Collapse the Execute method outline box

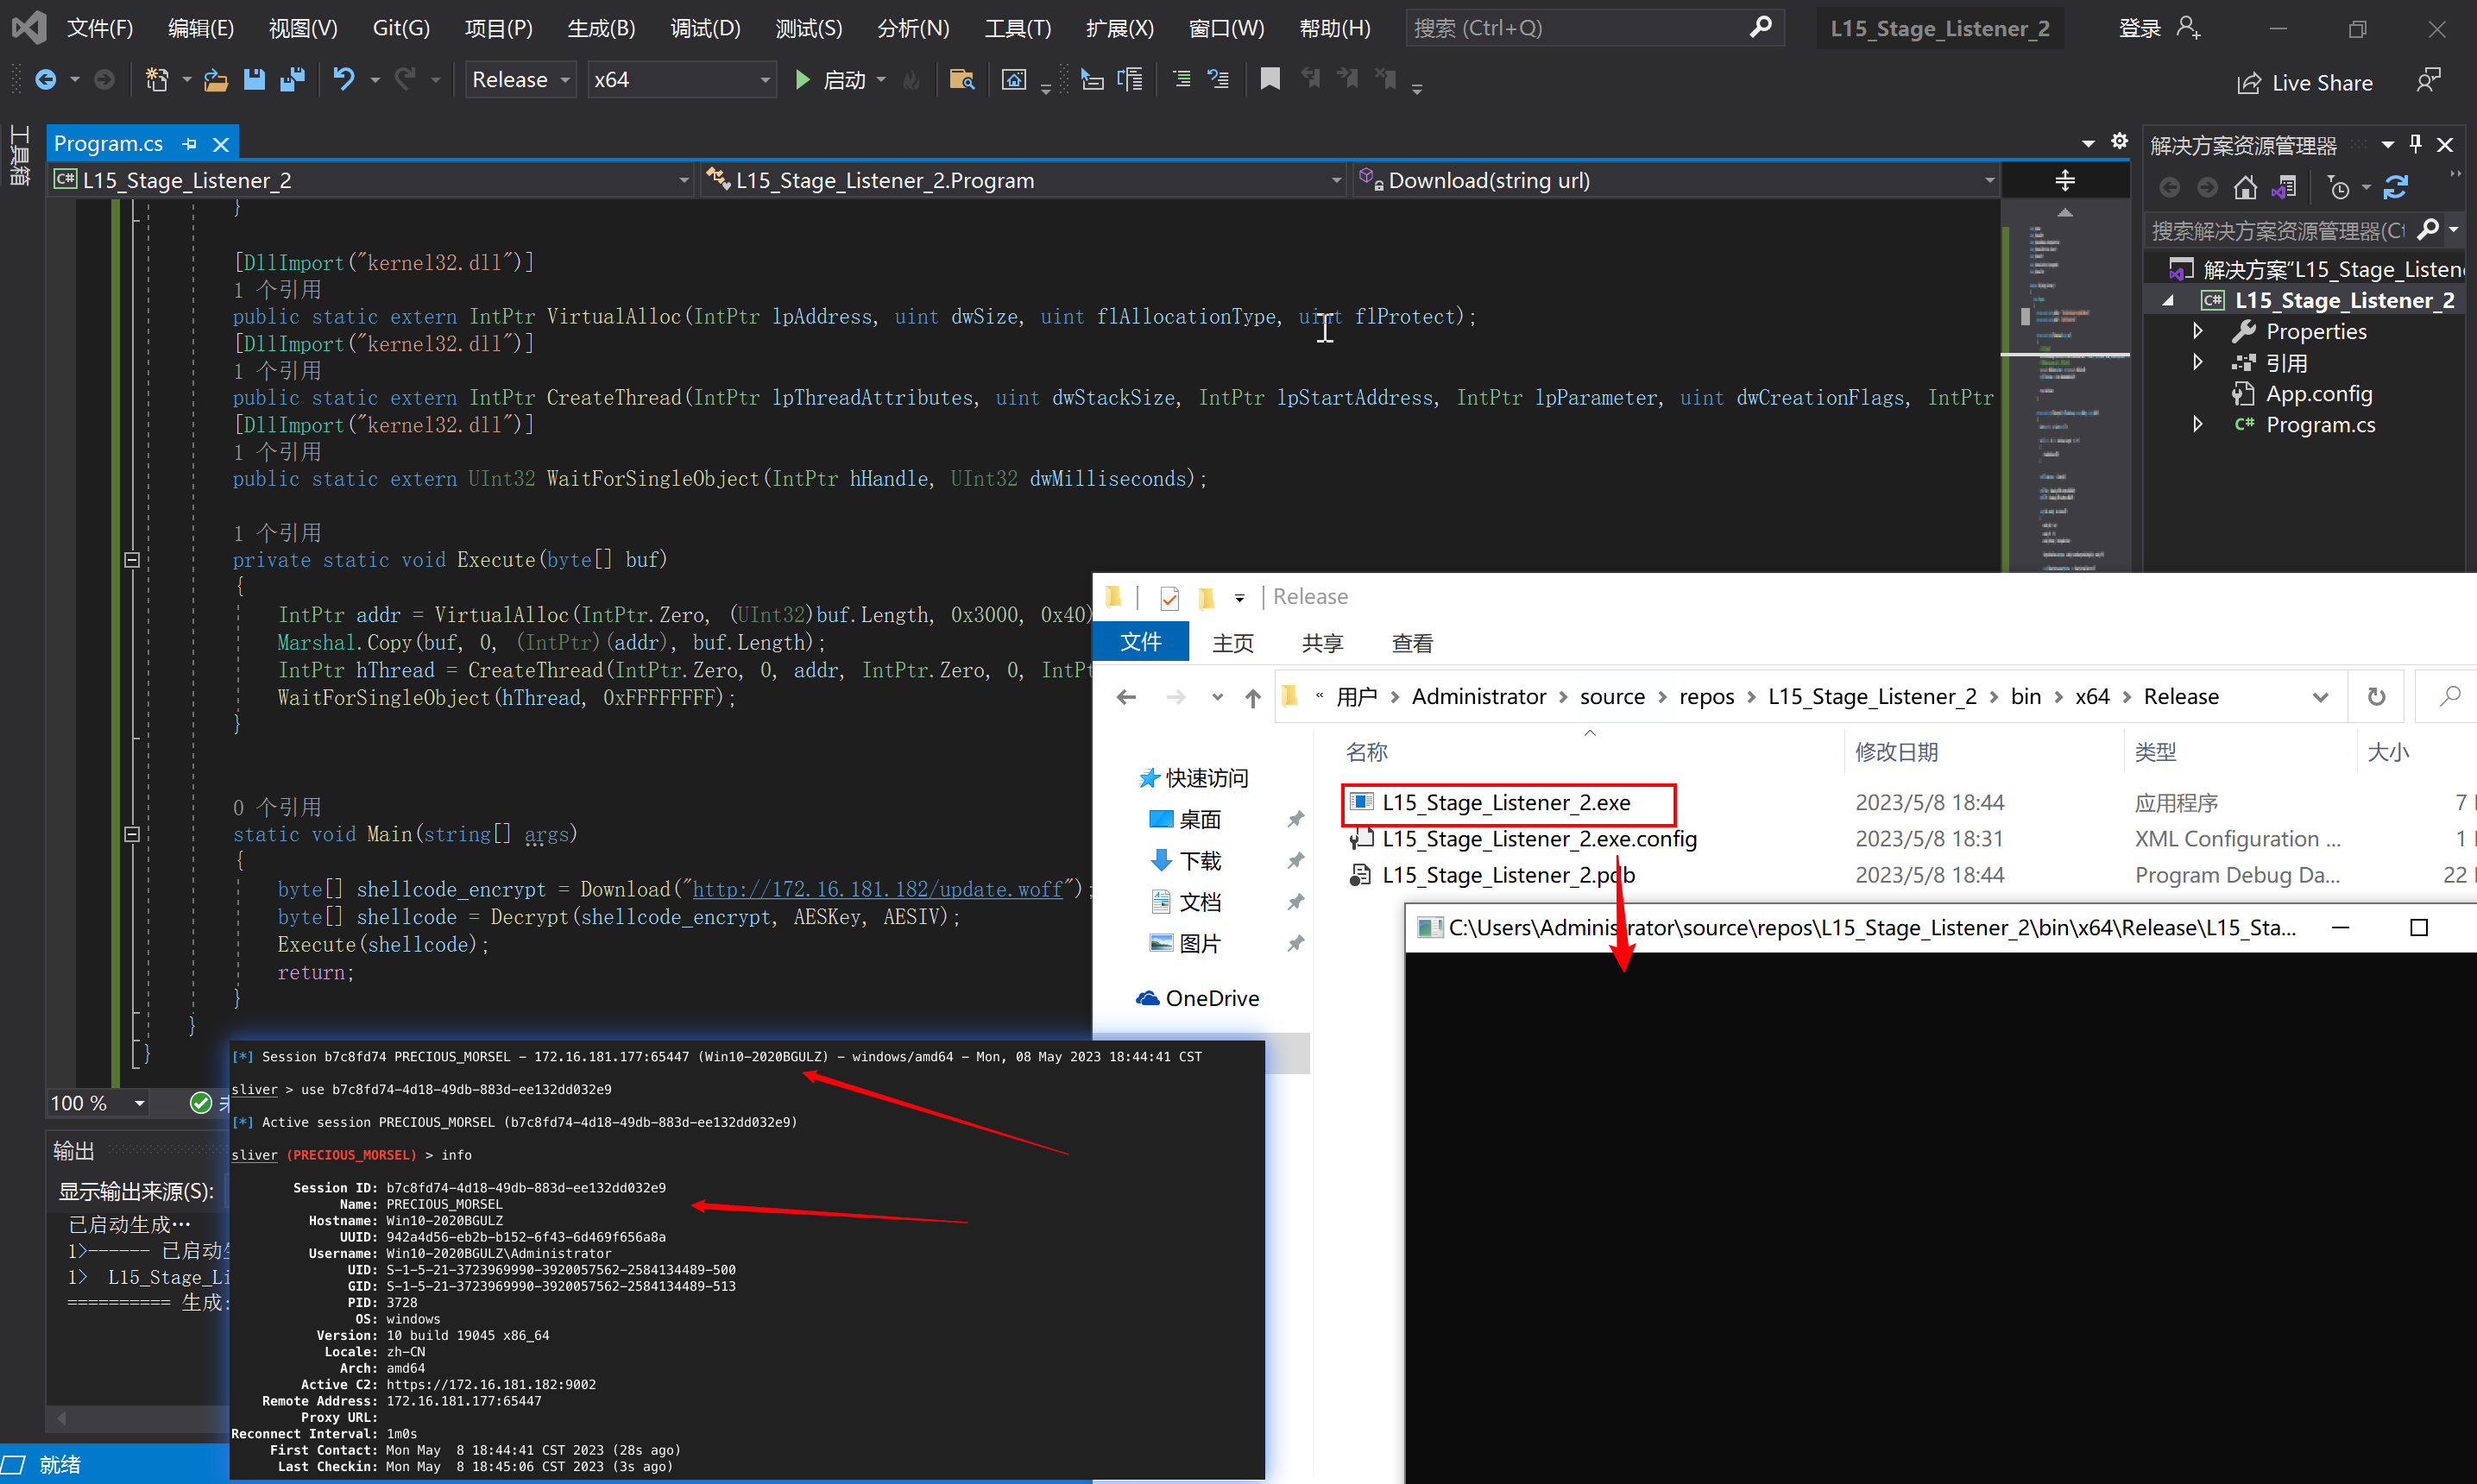point(132,560)
